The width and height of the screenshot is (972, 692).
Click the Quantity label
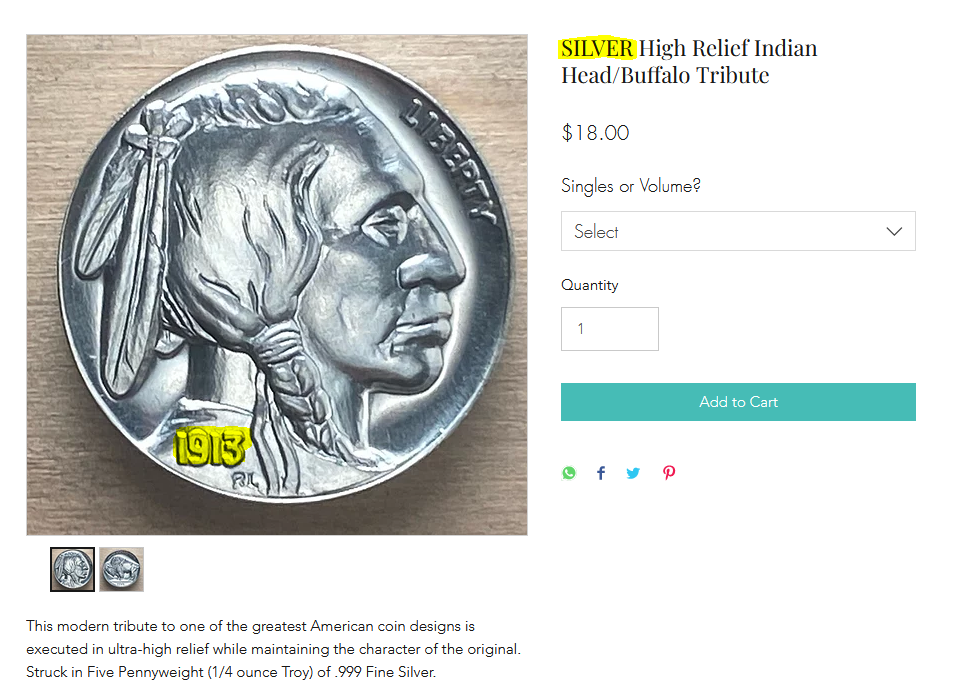tap(590, 285)
